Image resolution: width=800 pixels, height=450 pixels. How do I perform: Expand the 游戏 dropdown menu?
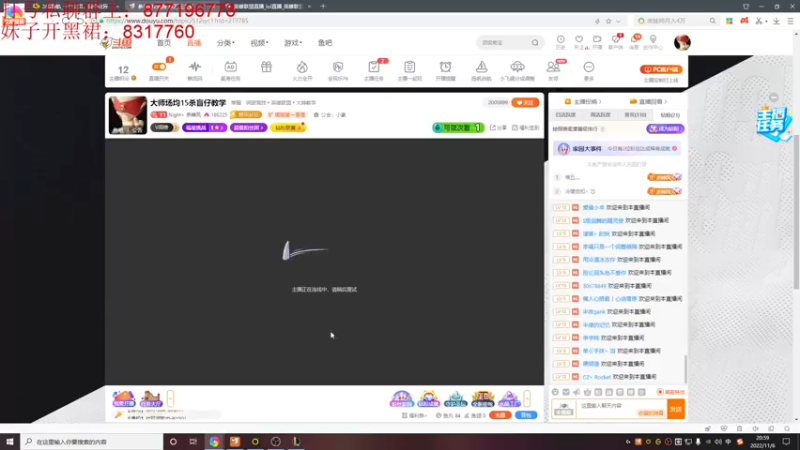pyautogui.click(x=293, y=43)
